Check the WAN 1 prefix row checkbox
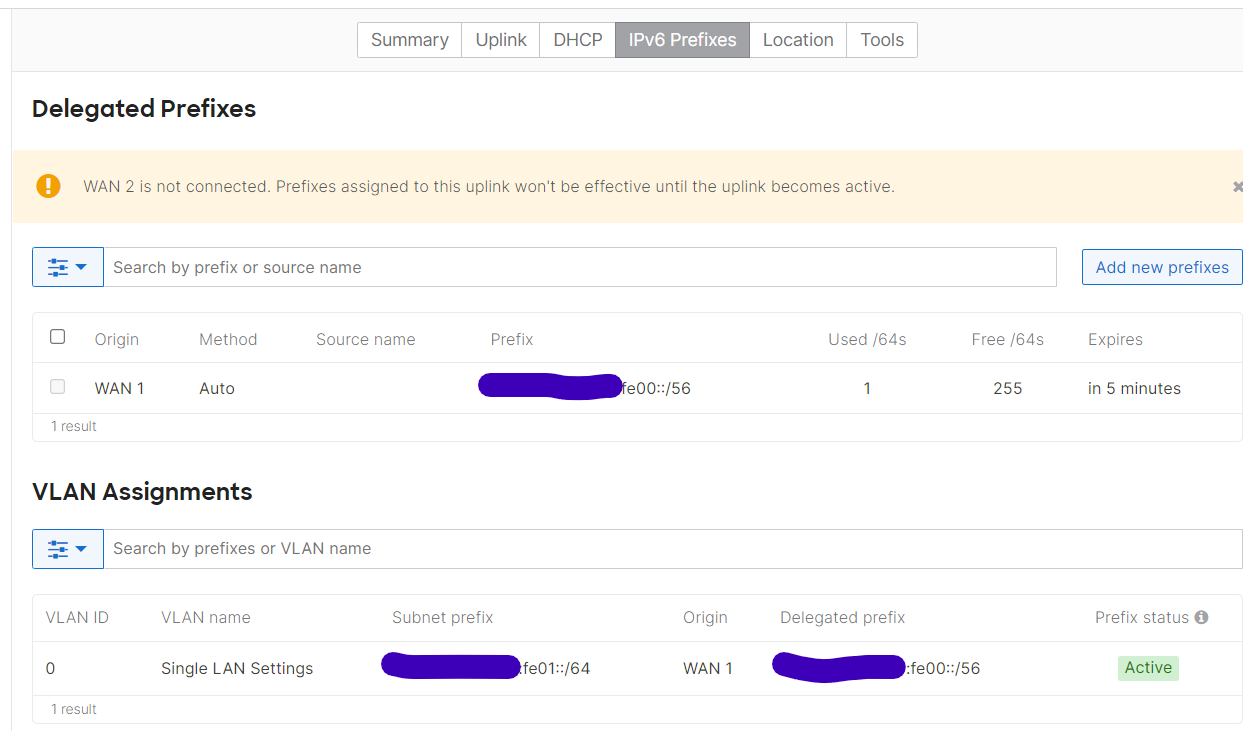This screenshot has width=1243, height=731. point(58,387)
